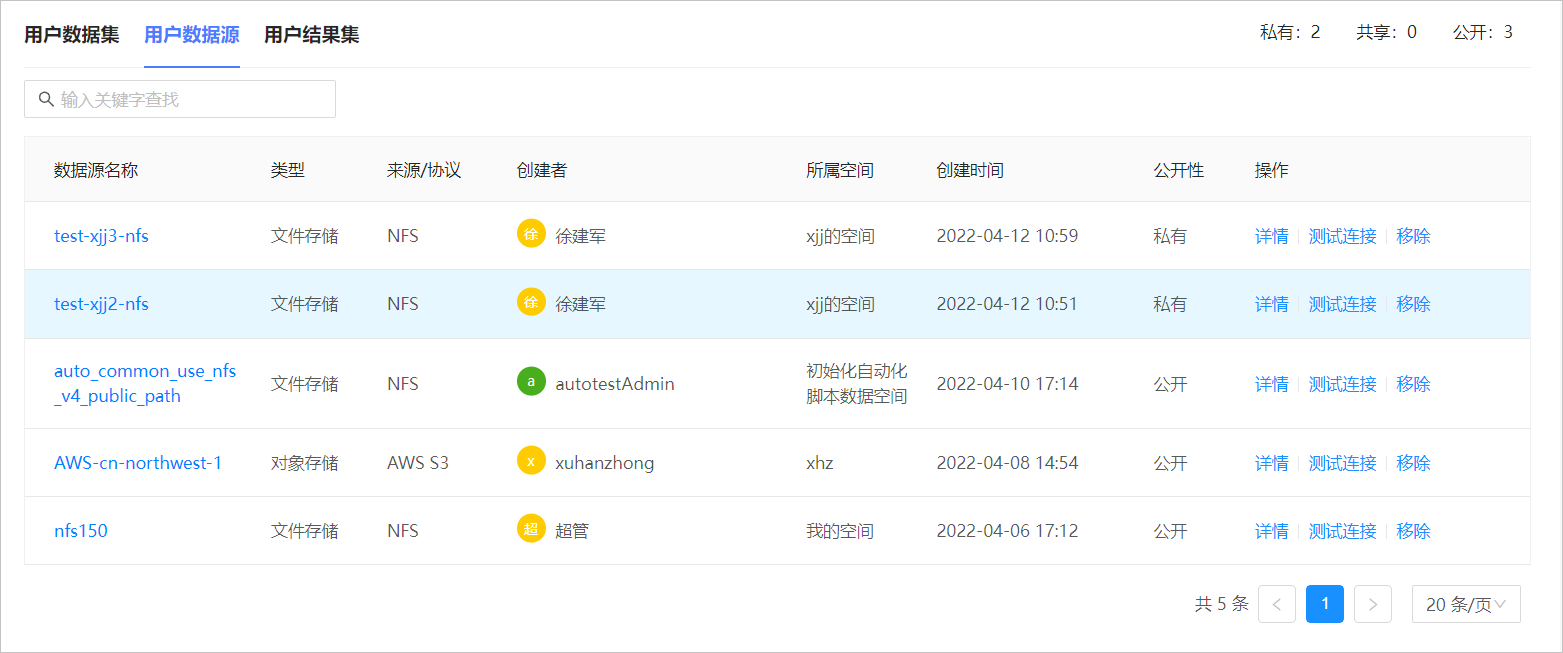The height and width of the screenshot is (653, 1563).
Task: Go to previous page arrow
Action: (x=1277, y=604)
